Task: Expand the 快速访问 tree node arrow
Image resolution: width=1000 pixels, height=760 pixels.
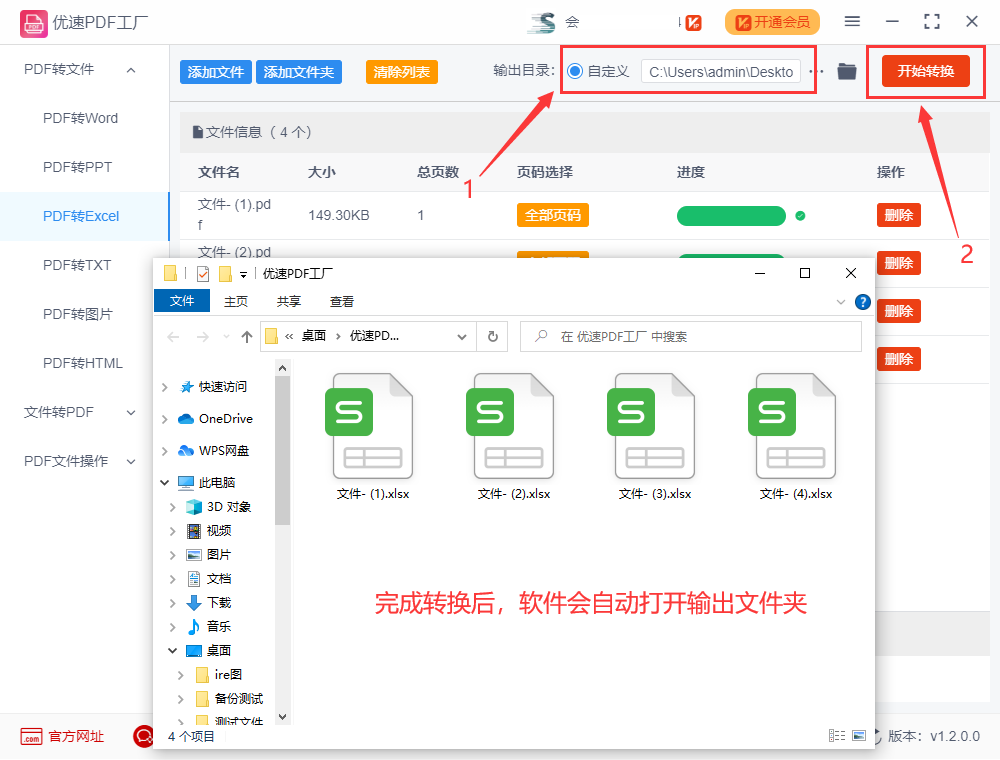Action: 165,387
